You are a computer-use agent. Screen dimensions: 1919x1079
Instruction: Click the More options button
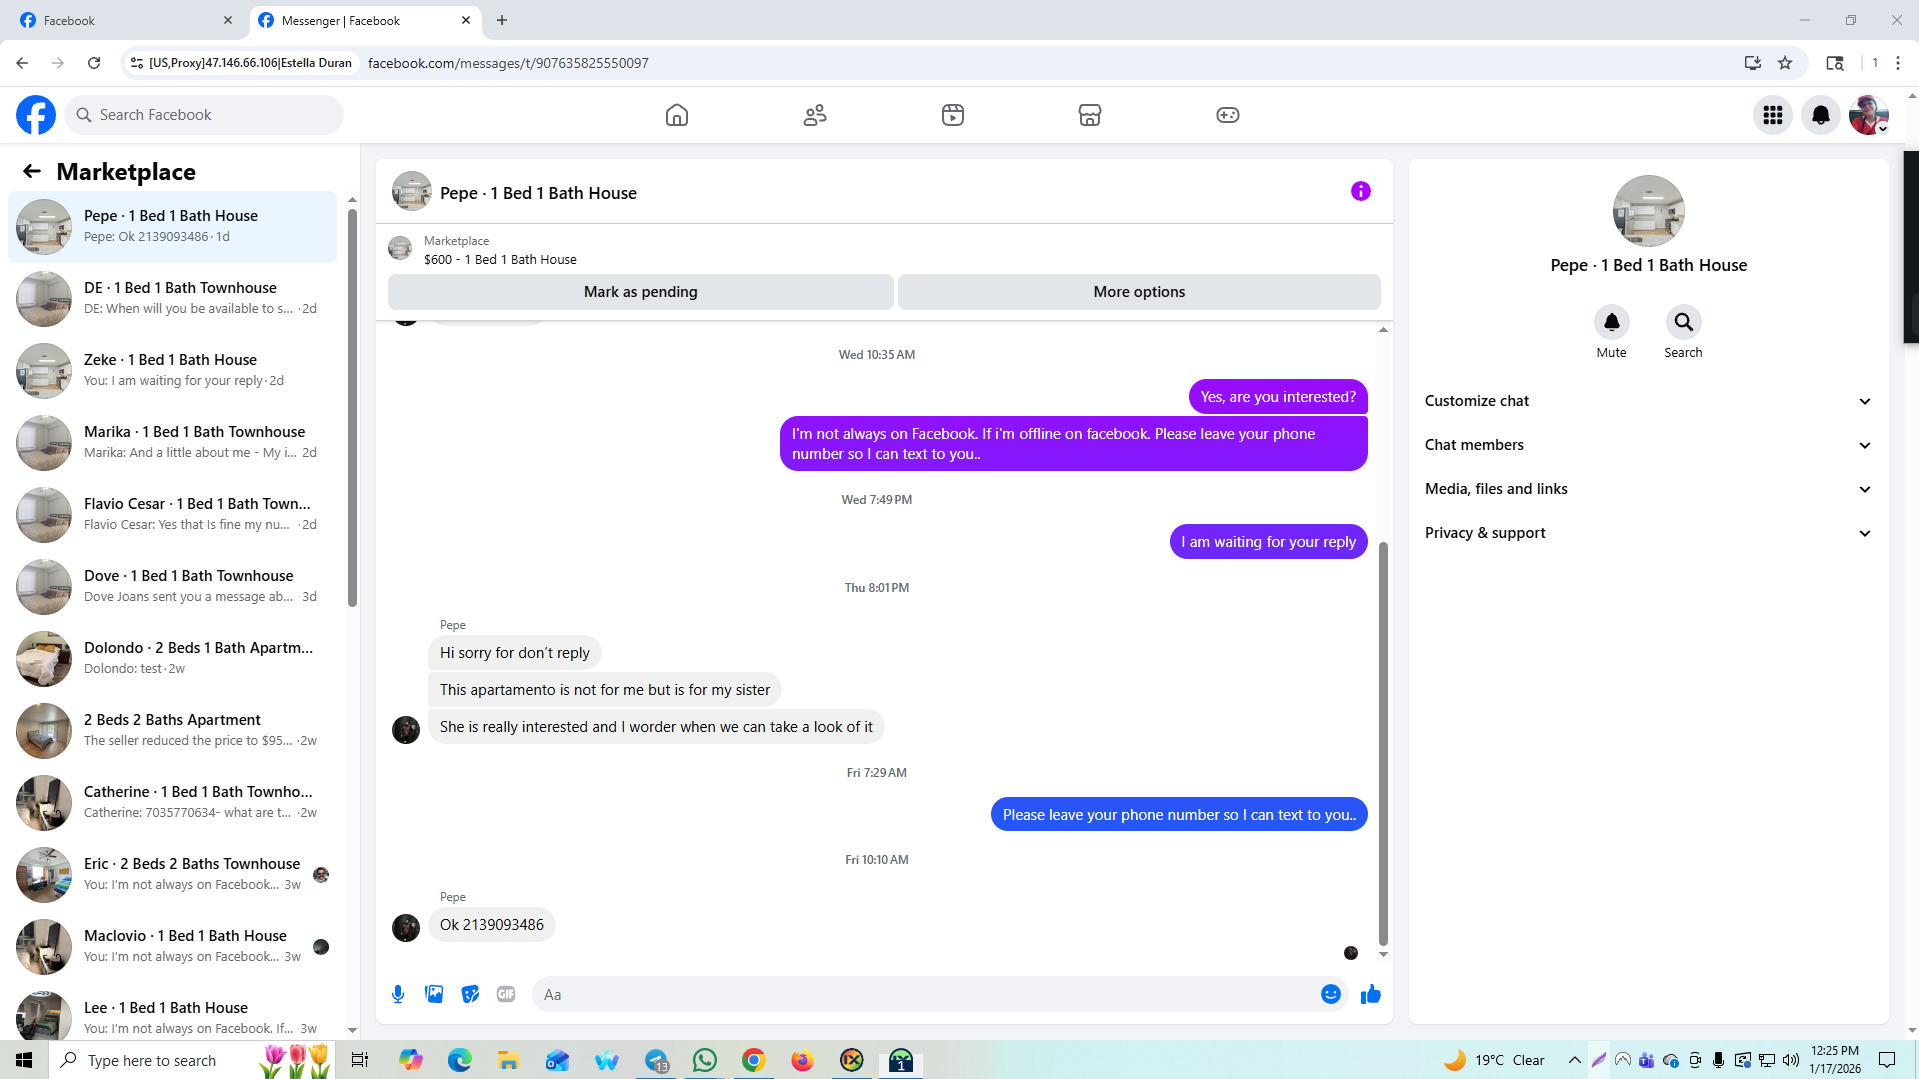(x=1139, y=292)
